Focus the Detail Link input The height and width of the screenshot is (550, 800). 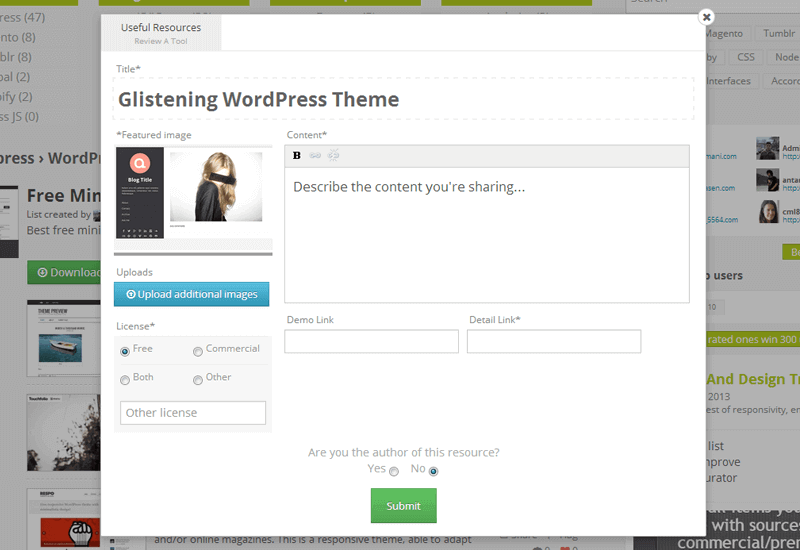tap(554, 341)
